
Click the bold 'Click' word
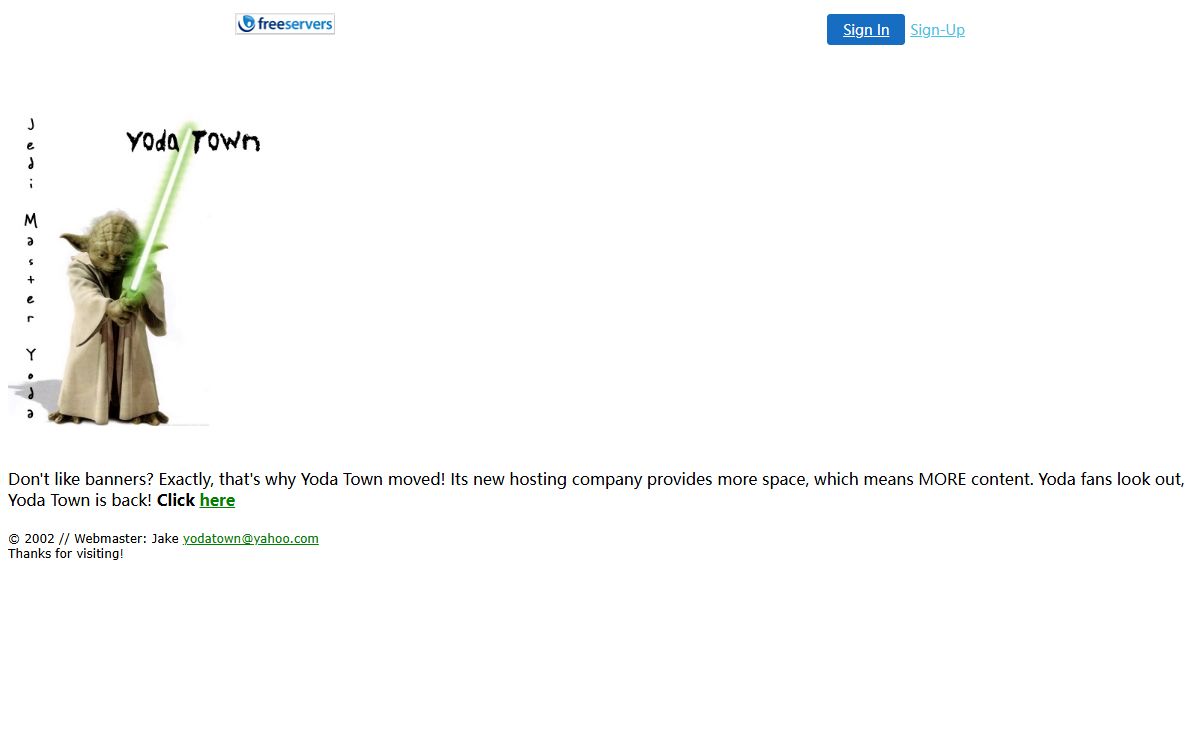(176, 500)
